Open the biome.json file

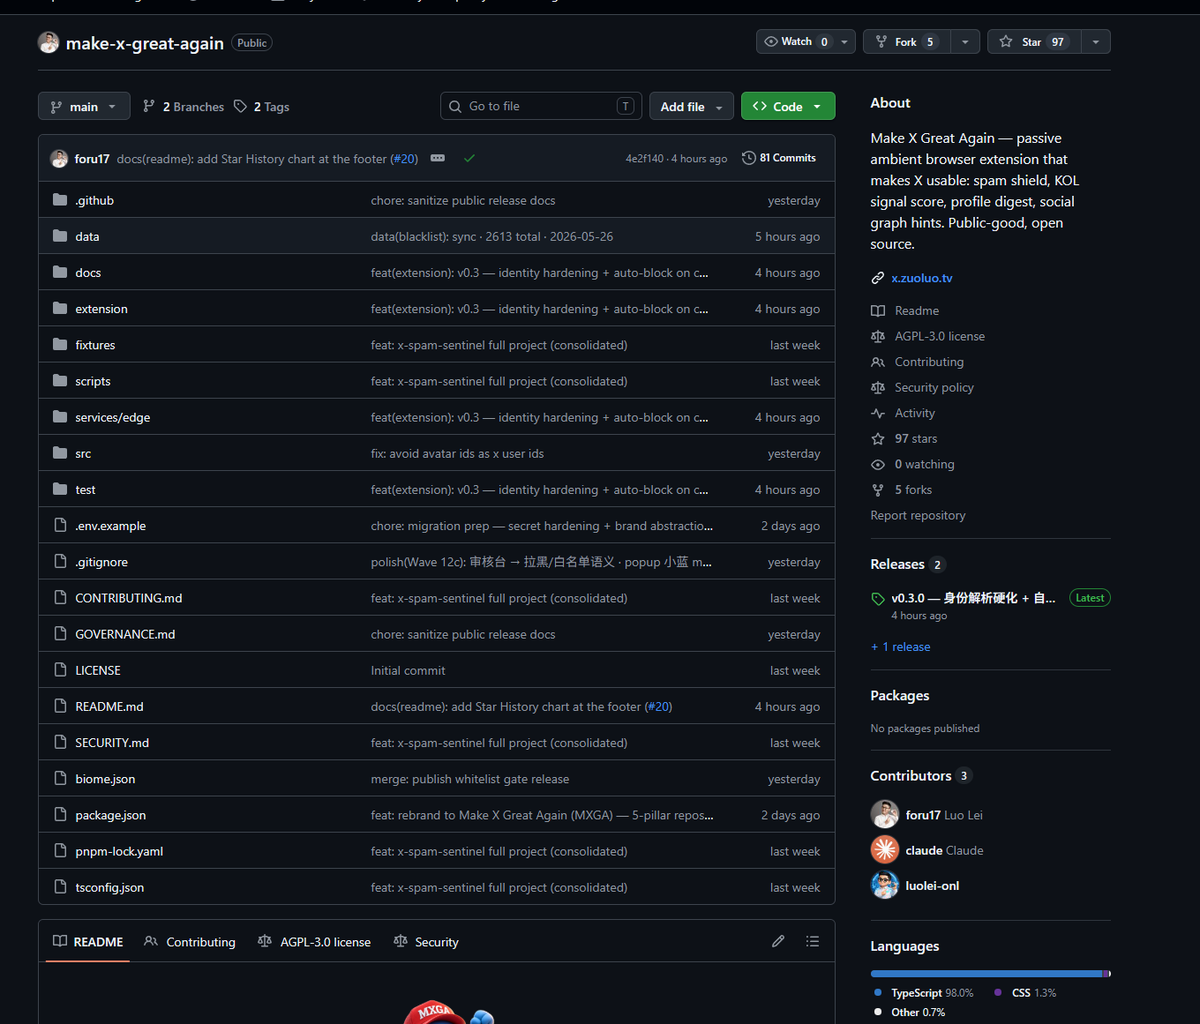[x=105, y=779]
